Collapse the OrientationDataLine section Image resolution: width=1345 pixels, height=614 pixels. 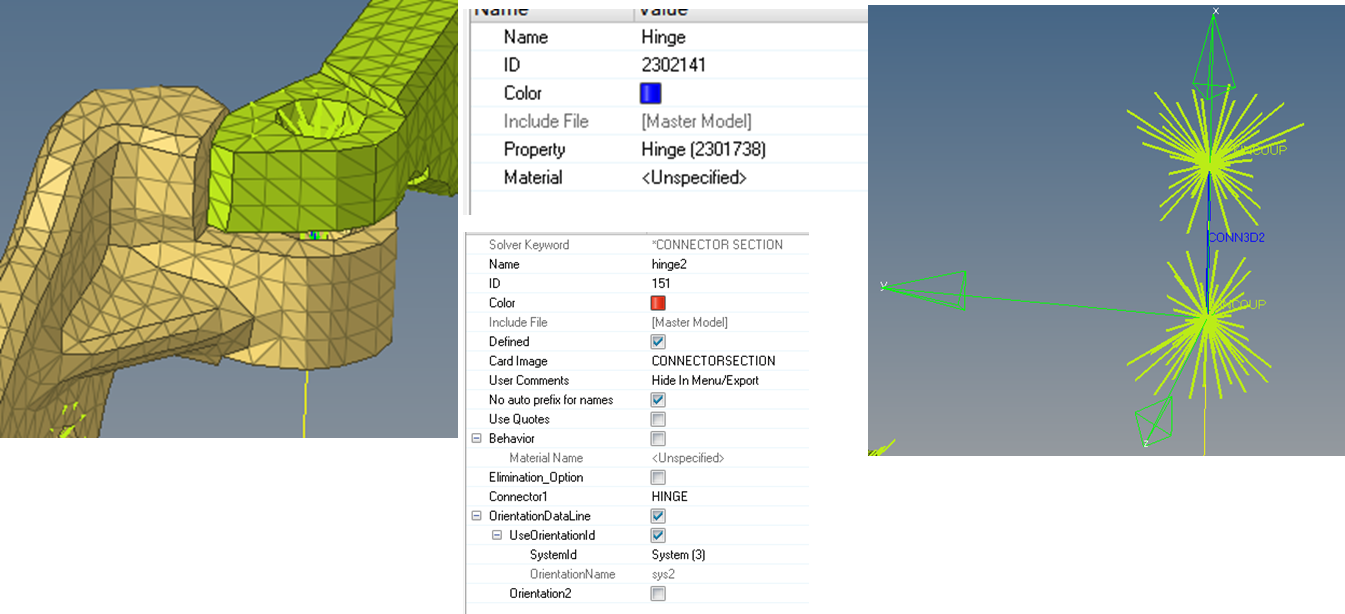(x=476, y=516)
